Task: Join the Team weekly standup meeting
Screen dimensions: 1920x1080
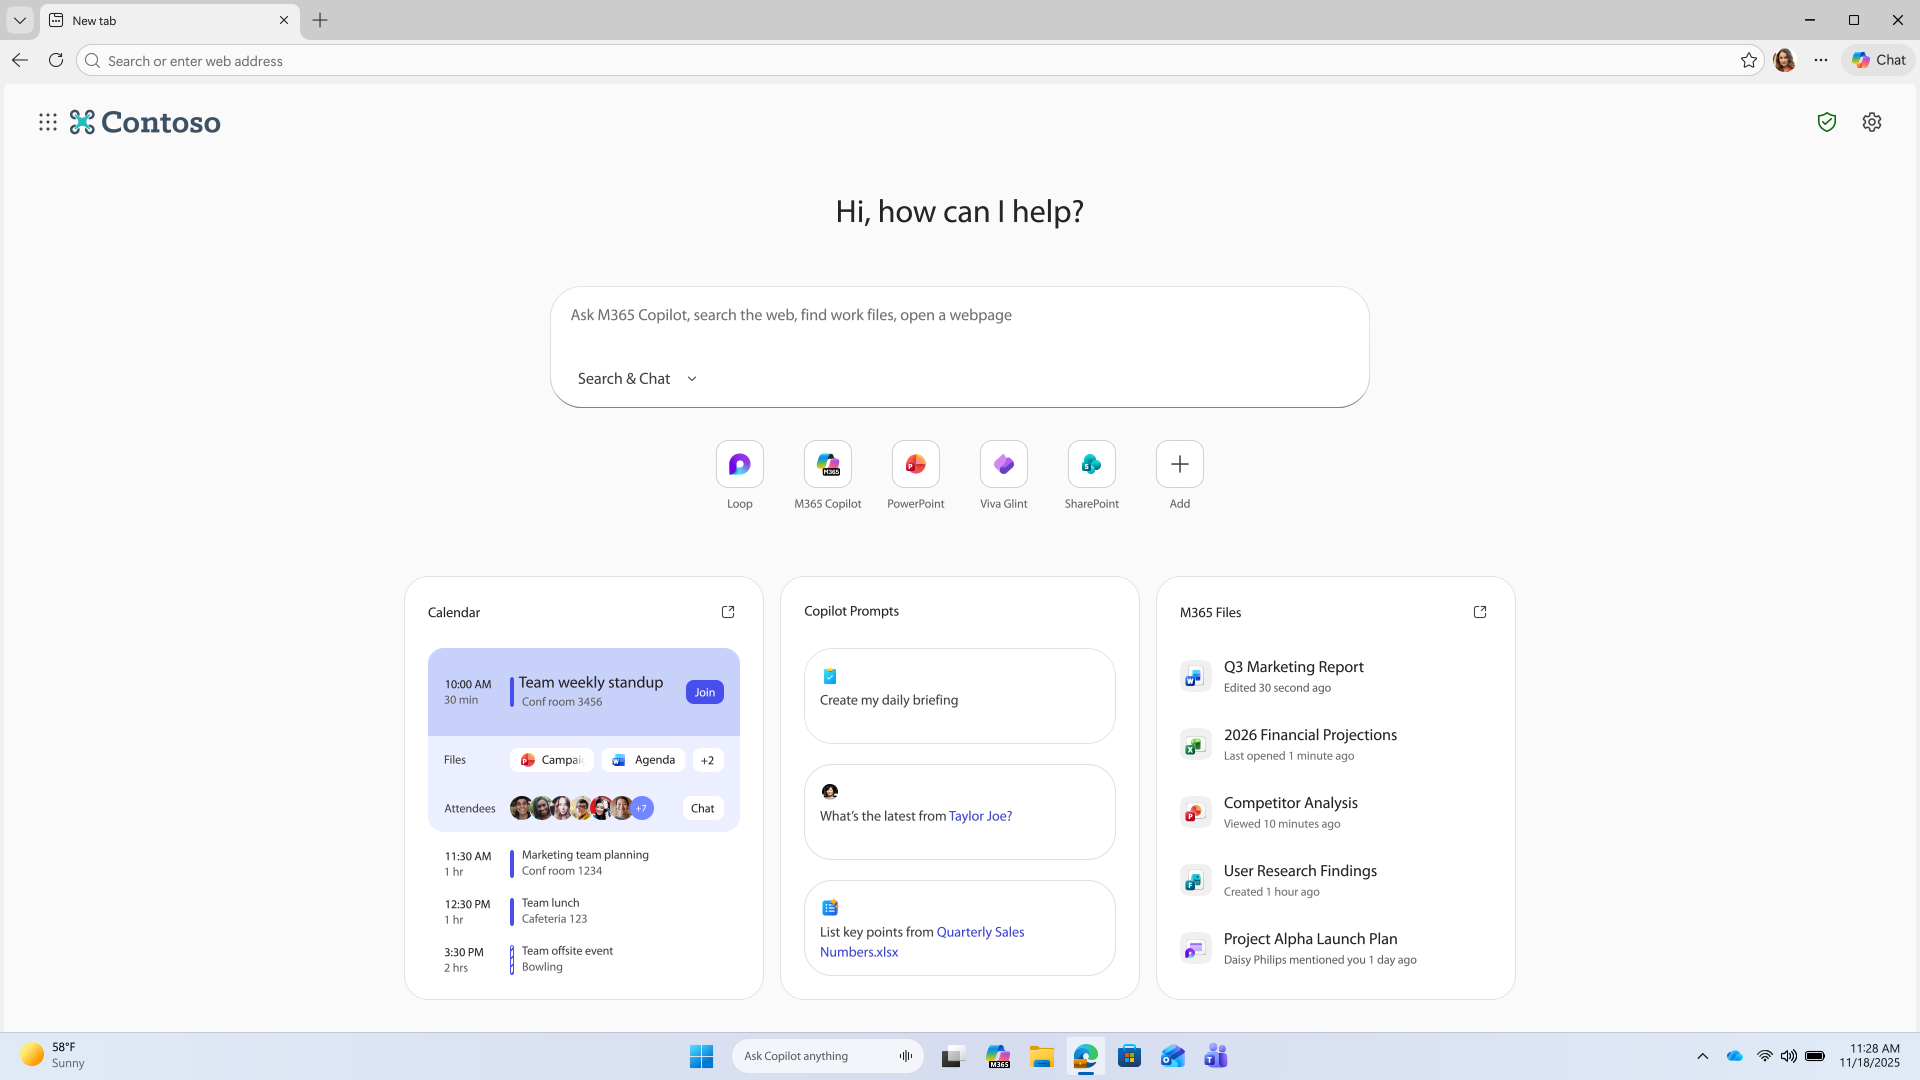Action: pyautogui.click(x=704, y=691)
